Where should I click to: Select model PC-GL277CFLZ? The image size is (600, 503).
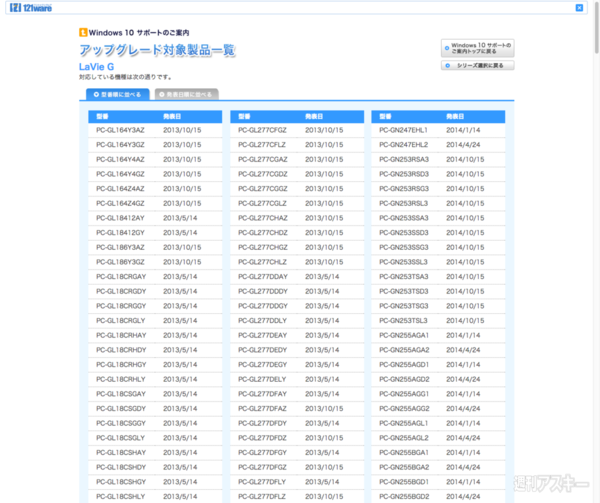coord(262,145)
